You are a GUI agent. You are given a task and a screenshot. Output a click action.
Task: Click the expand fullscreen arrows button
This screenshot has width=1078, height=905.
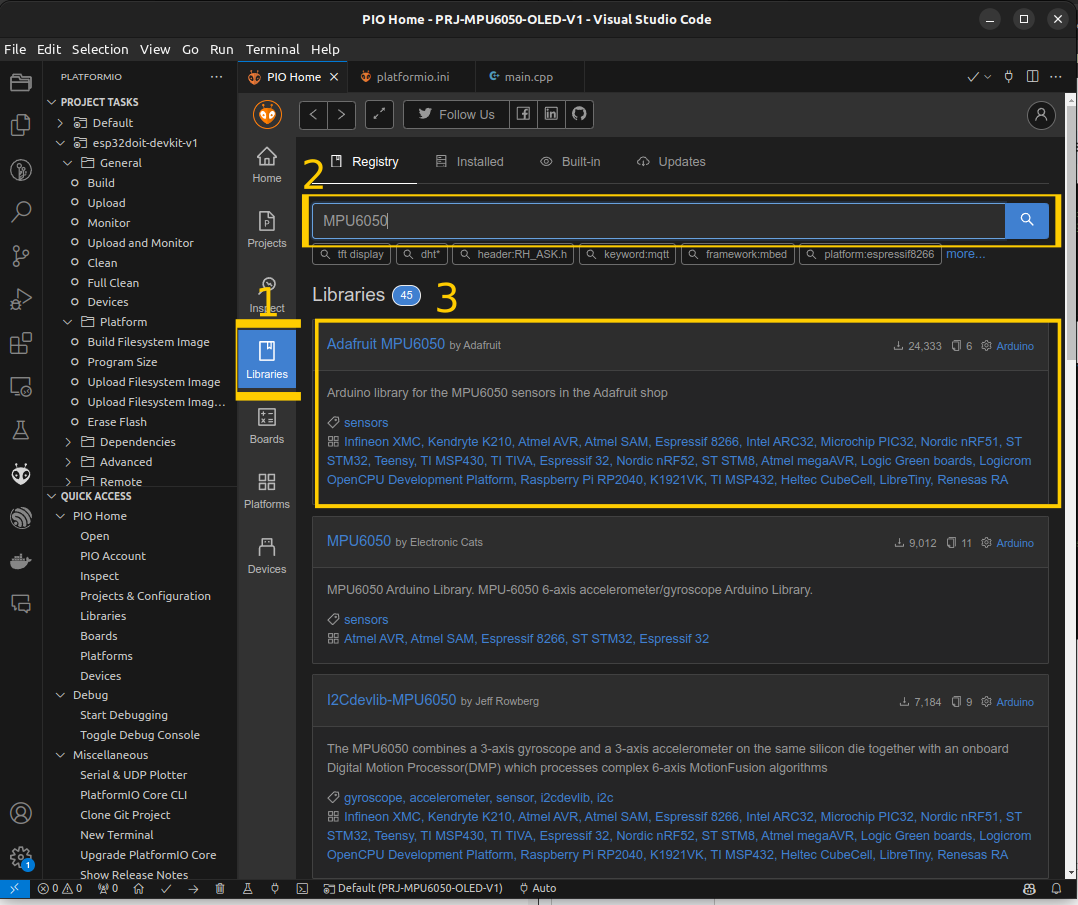pyautogui.click(x=380, y=114)
